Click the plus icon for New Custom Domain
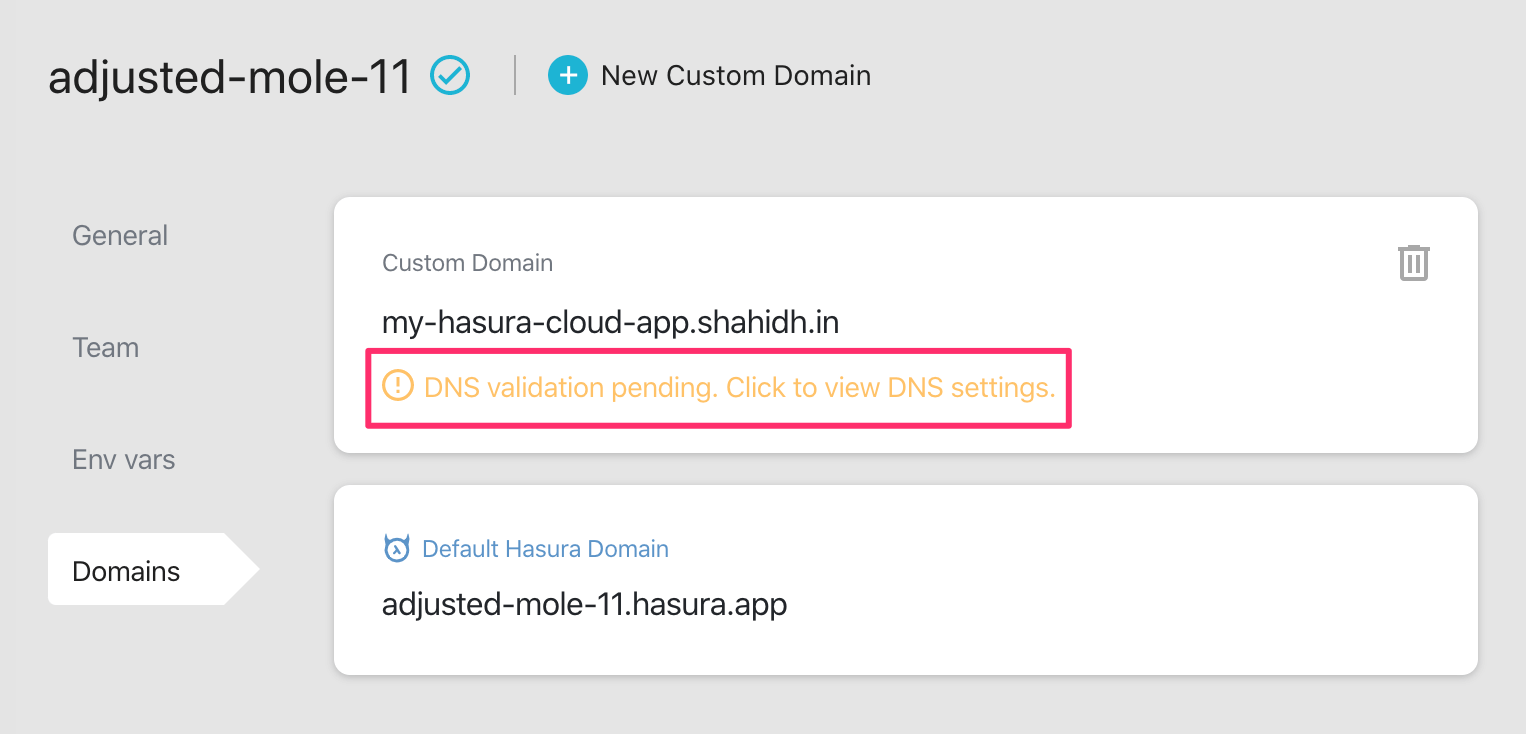 coord(567,76)
